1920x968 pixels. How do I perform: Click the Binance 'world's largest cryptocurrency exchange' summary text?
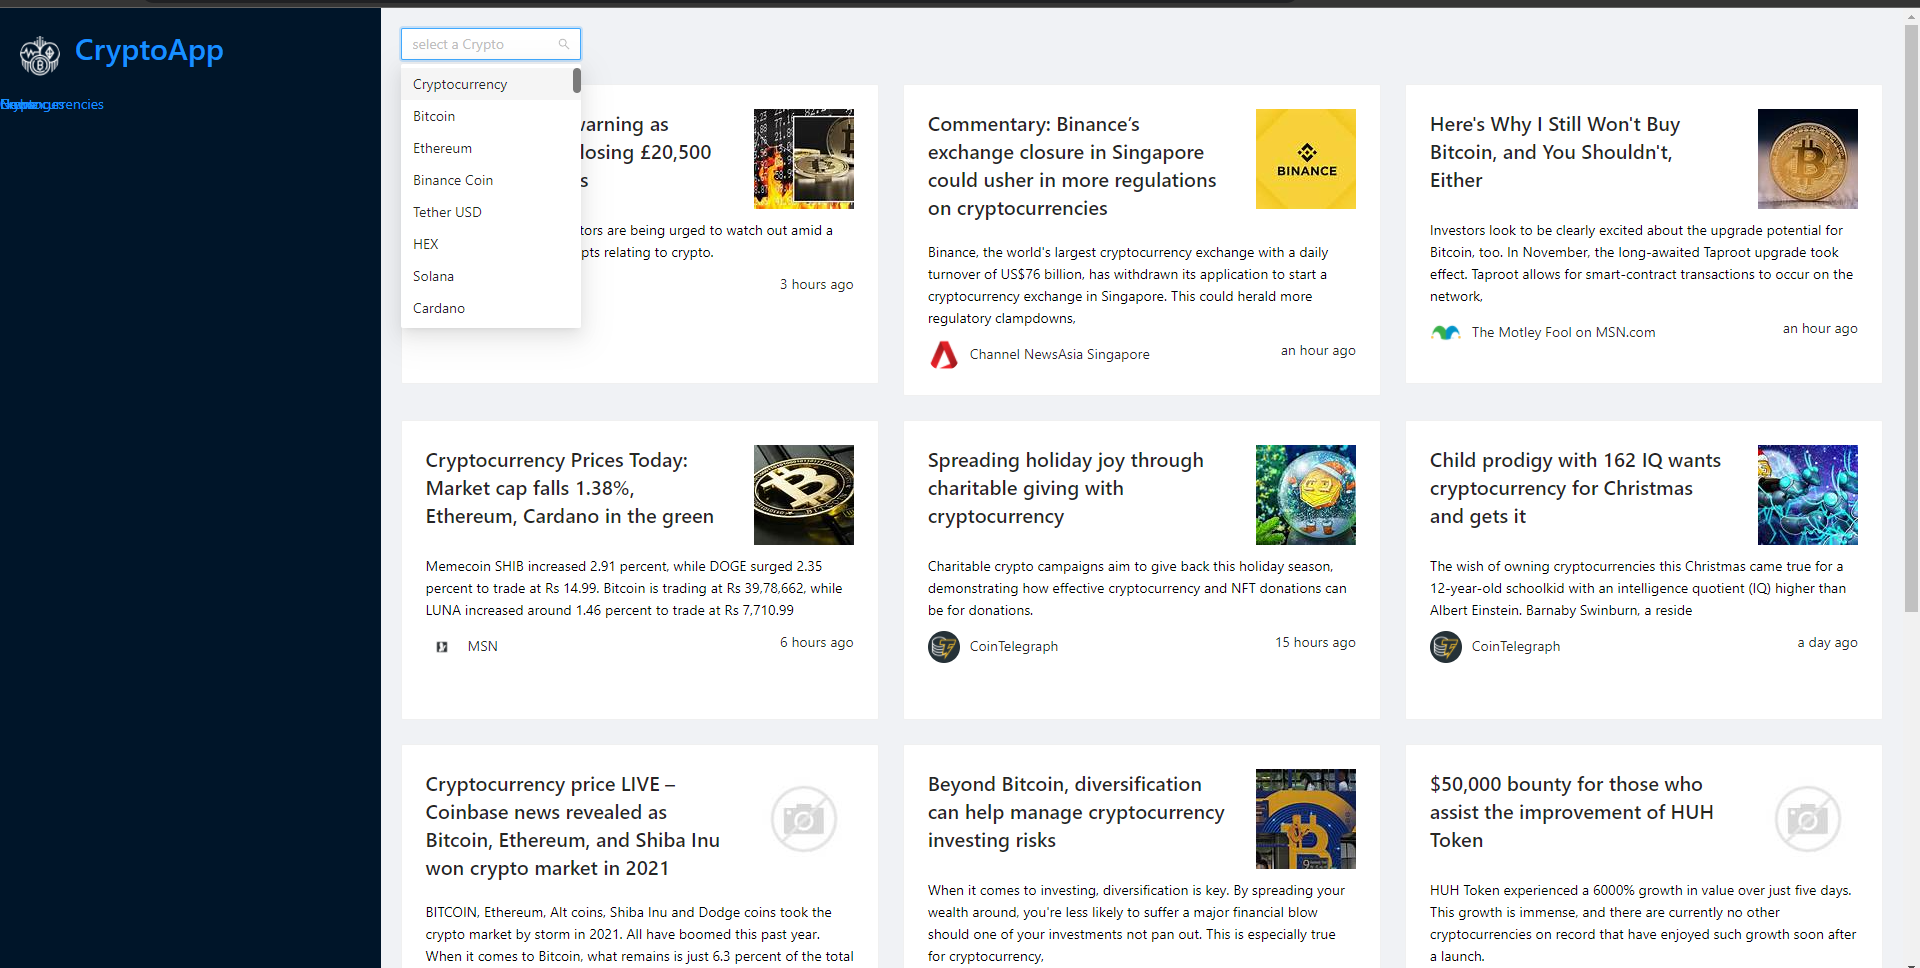coord(1128,286)
